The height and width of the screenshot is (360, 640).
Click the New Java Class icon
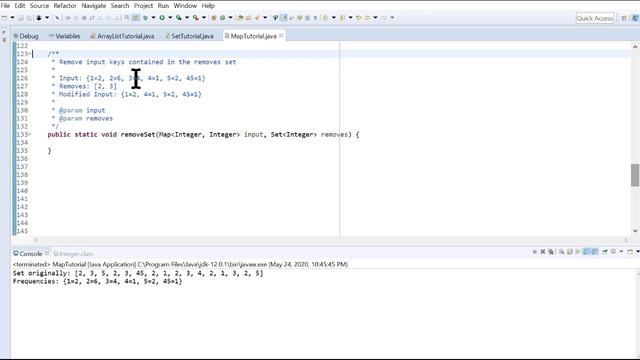point(222,18)
